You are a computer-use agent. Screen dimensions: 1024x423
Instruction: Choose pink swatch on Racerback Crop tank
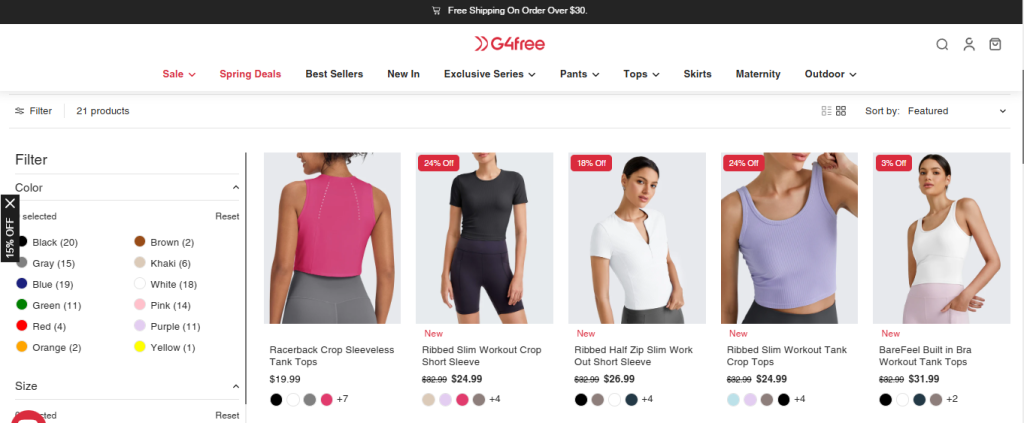click(x=327, y=400)
